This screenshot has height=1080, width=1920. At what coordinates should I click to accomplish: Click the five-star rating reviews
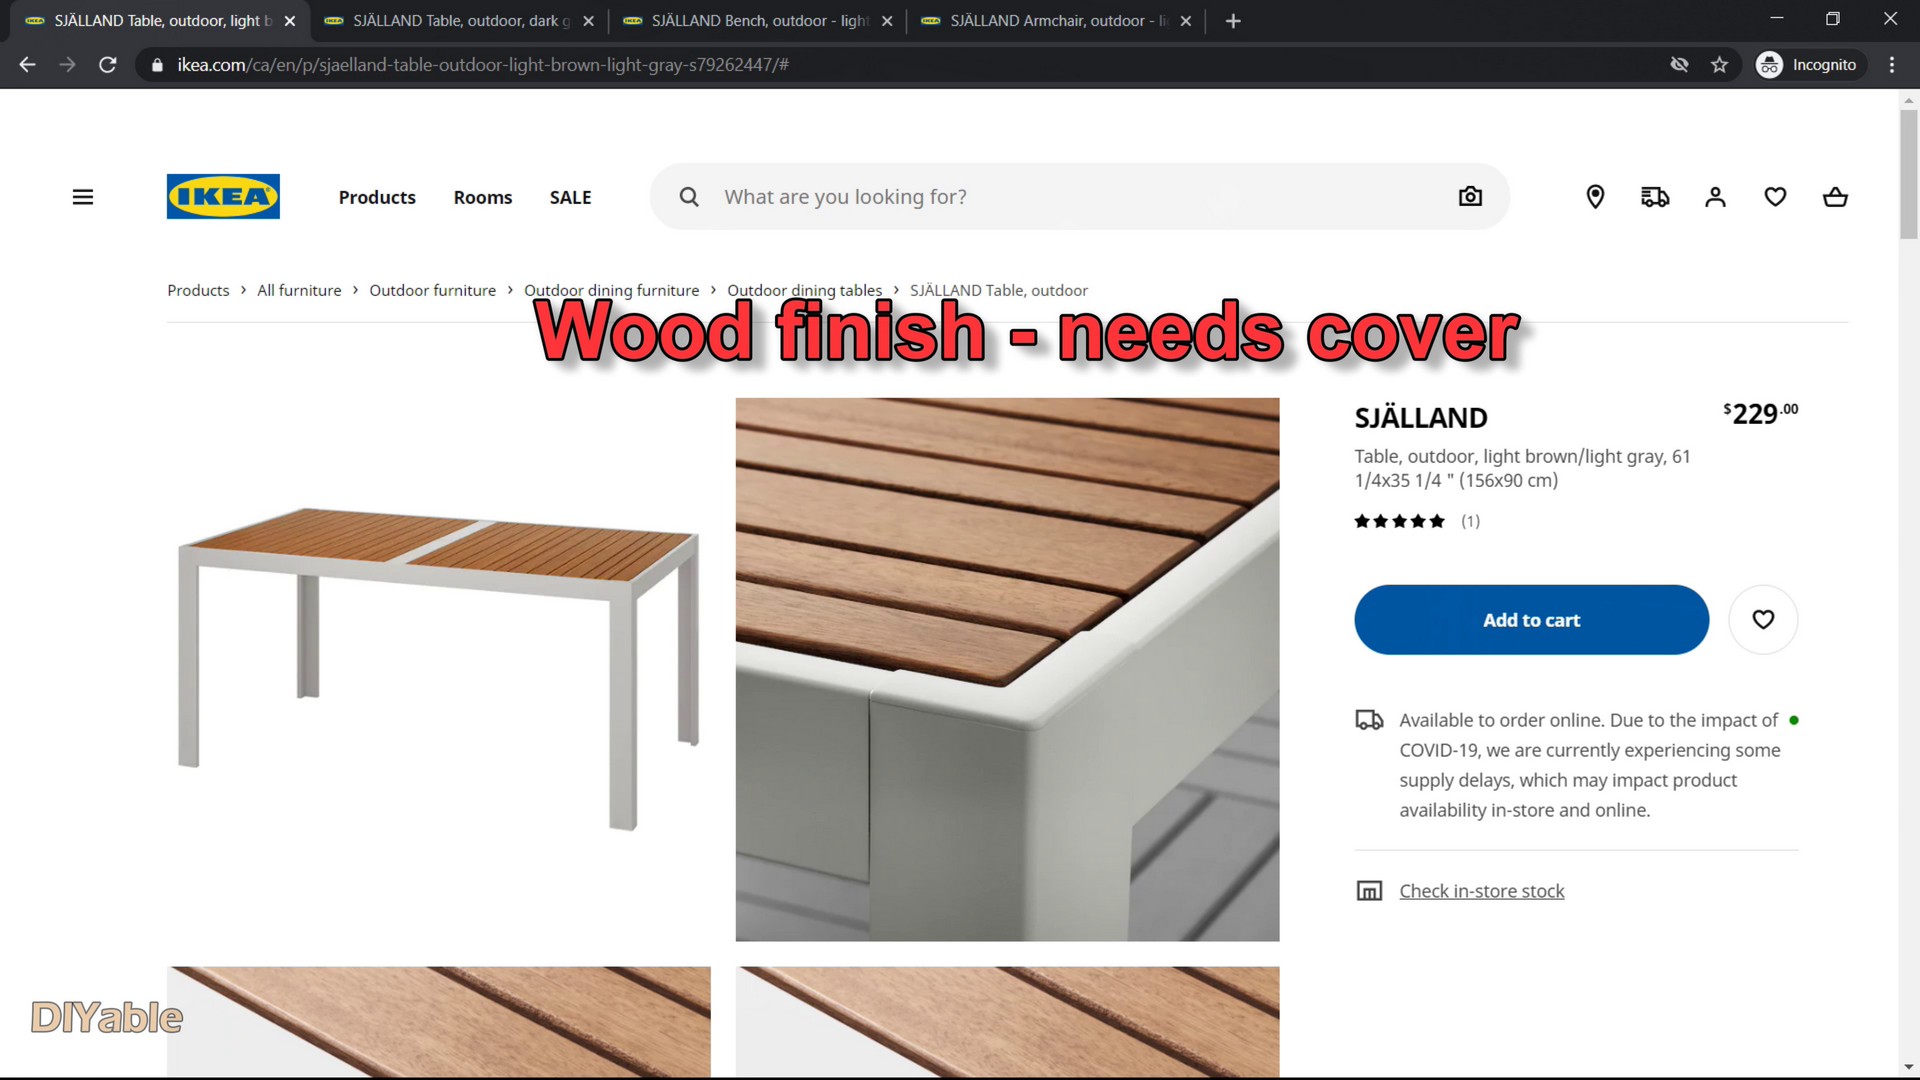pyautogui.click(x=1417, y=521)
